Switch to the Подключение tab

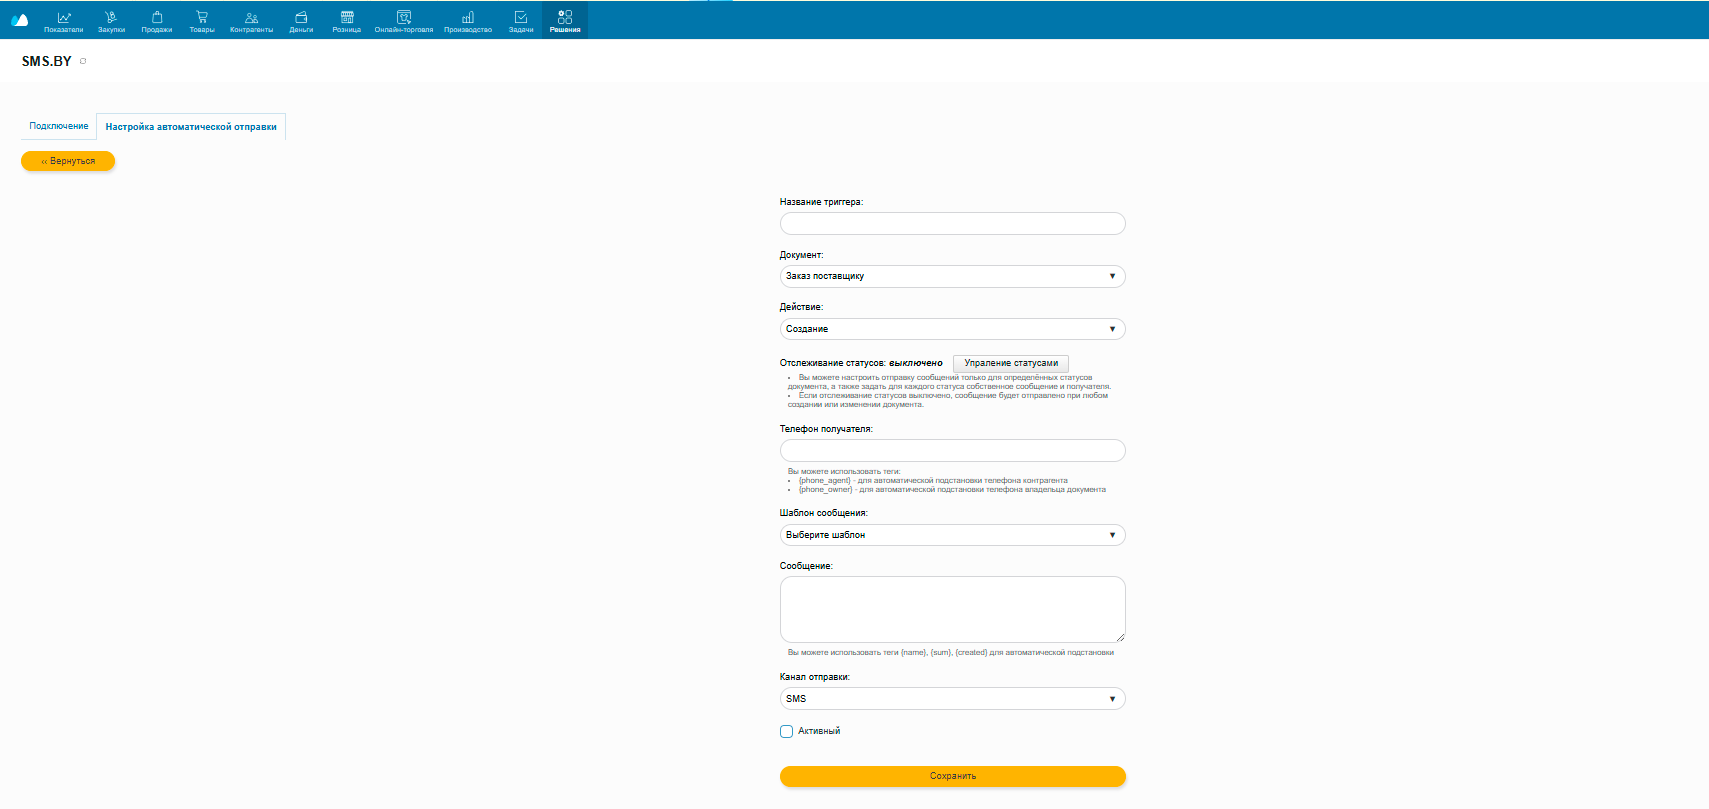pyautogui.click(x=59, y=126)
